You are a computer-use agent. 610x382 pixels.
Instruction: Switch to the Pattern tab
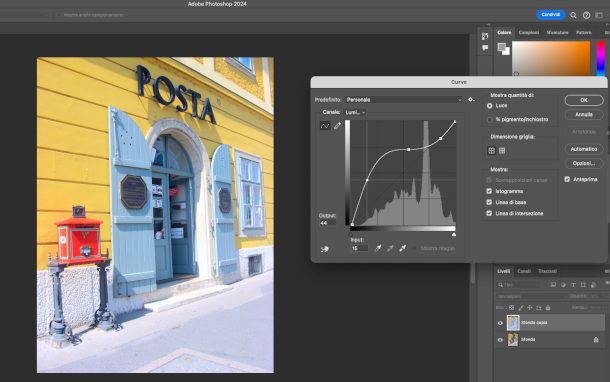click(x=584, y=32)
